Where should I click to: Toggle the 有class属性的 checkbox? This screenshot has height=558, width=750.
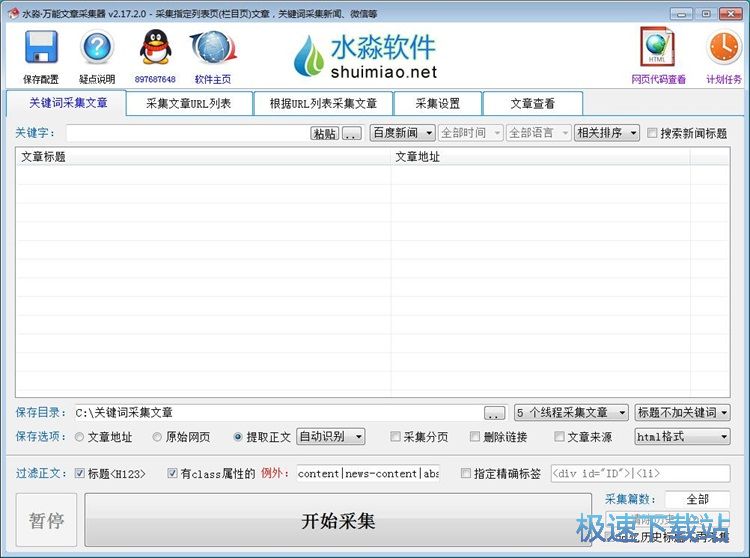click(172, 473)
